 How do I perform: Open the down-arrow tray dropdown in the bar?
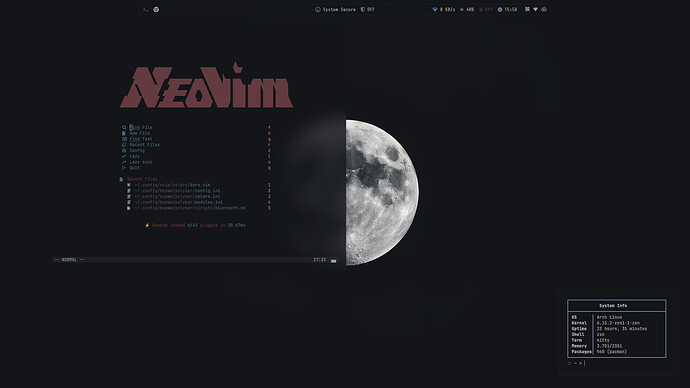[536, 9]
